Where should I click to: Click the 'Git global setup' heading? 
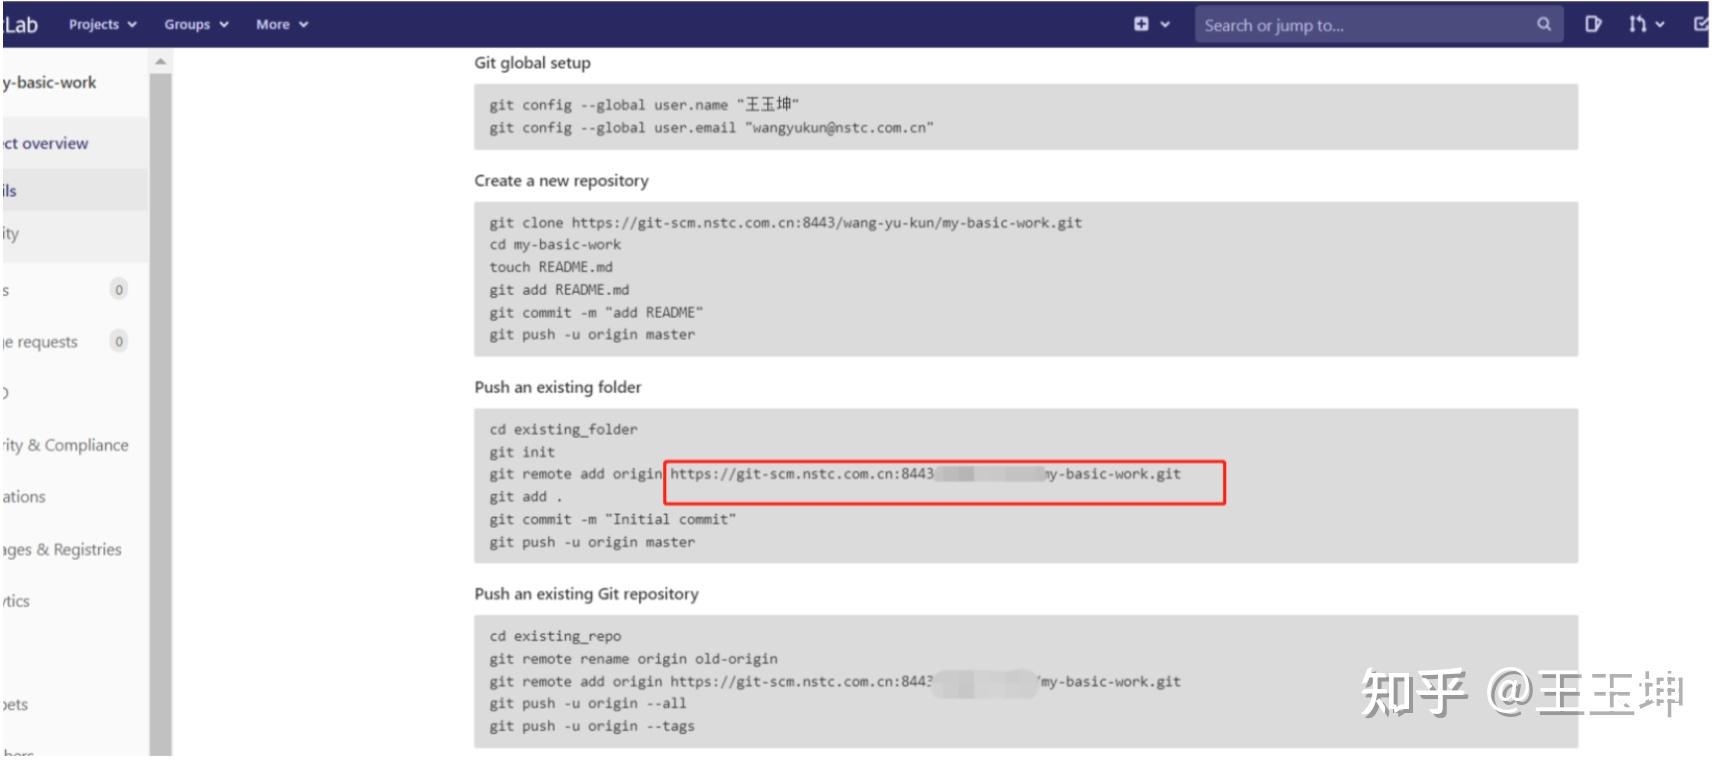click(532, 63)
